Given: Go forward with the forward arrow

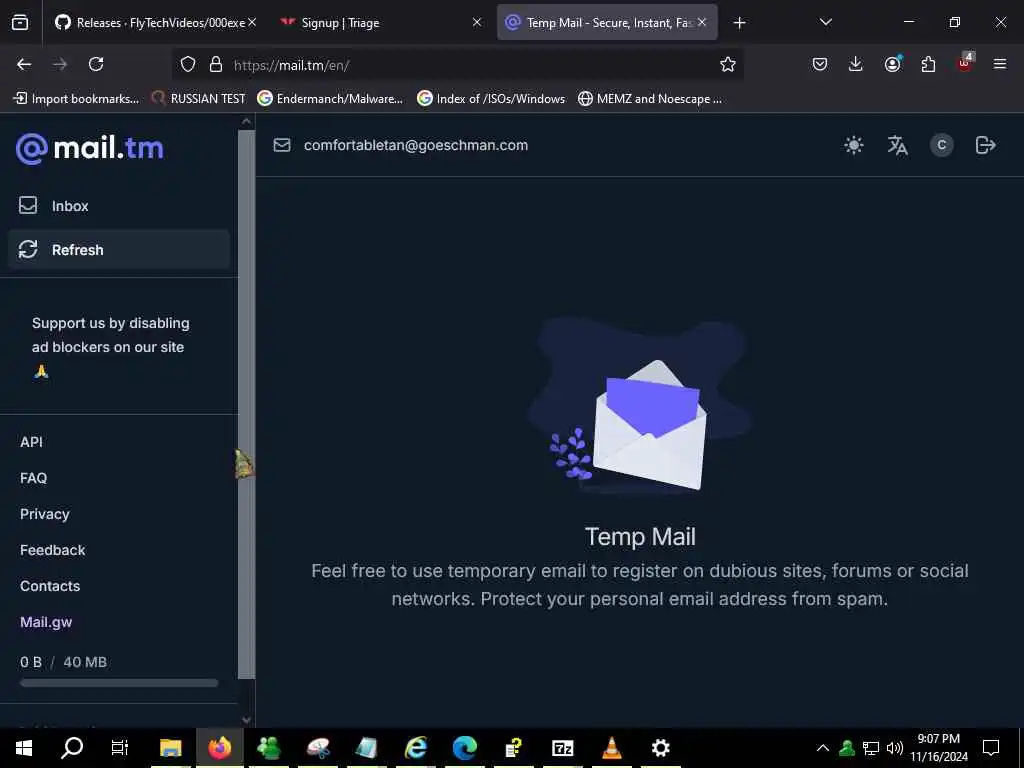Looking at the screenshot, I should (60, 64).
